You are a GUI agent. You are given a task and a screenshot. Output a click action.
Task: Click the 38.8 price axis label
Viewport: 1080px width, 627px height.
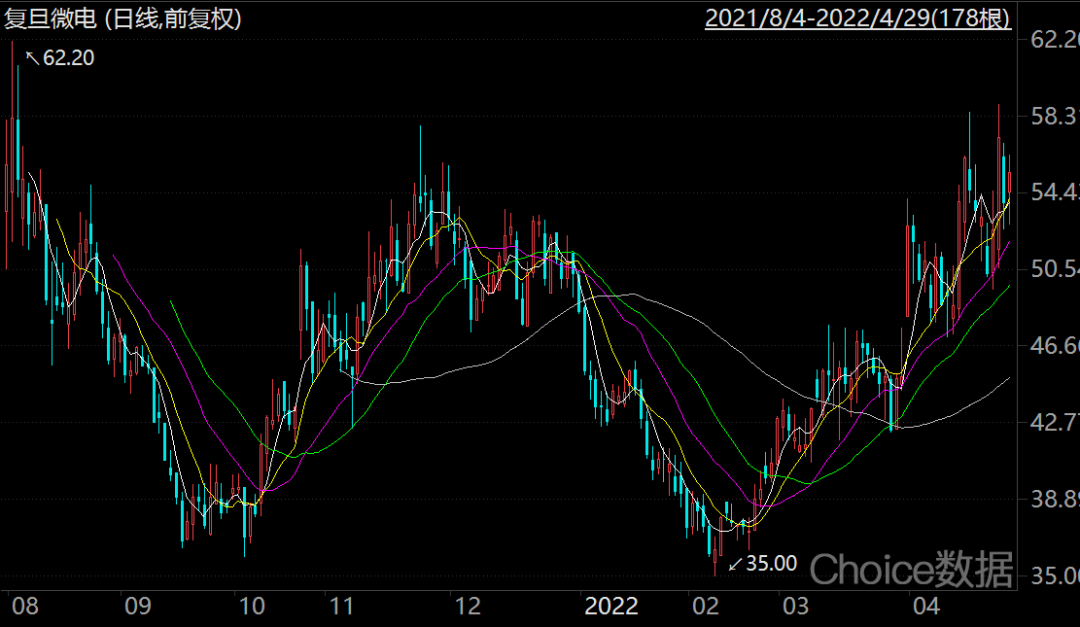1054,499
